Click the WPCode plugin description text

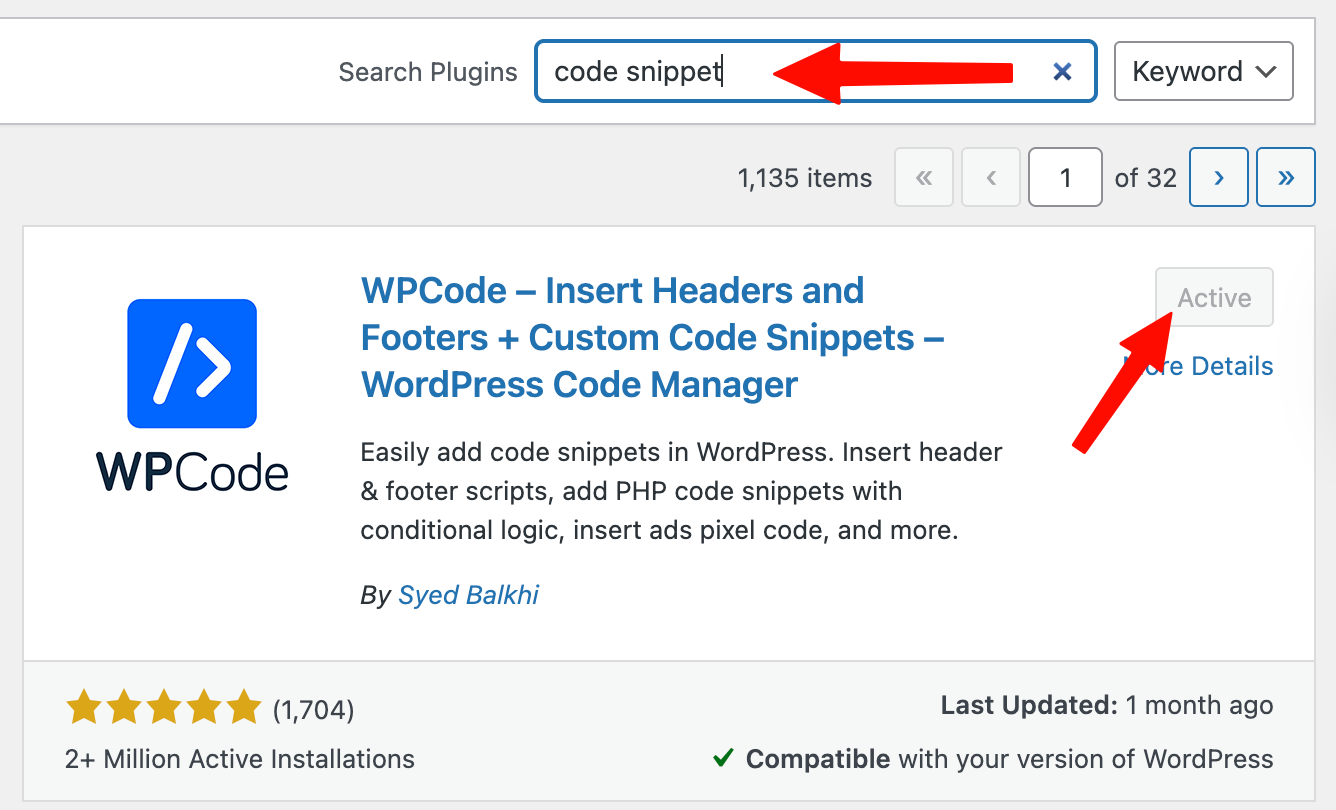pos(681,491)
